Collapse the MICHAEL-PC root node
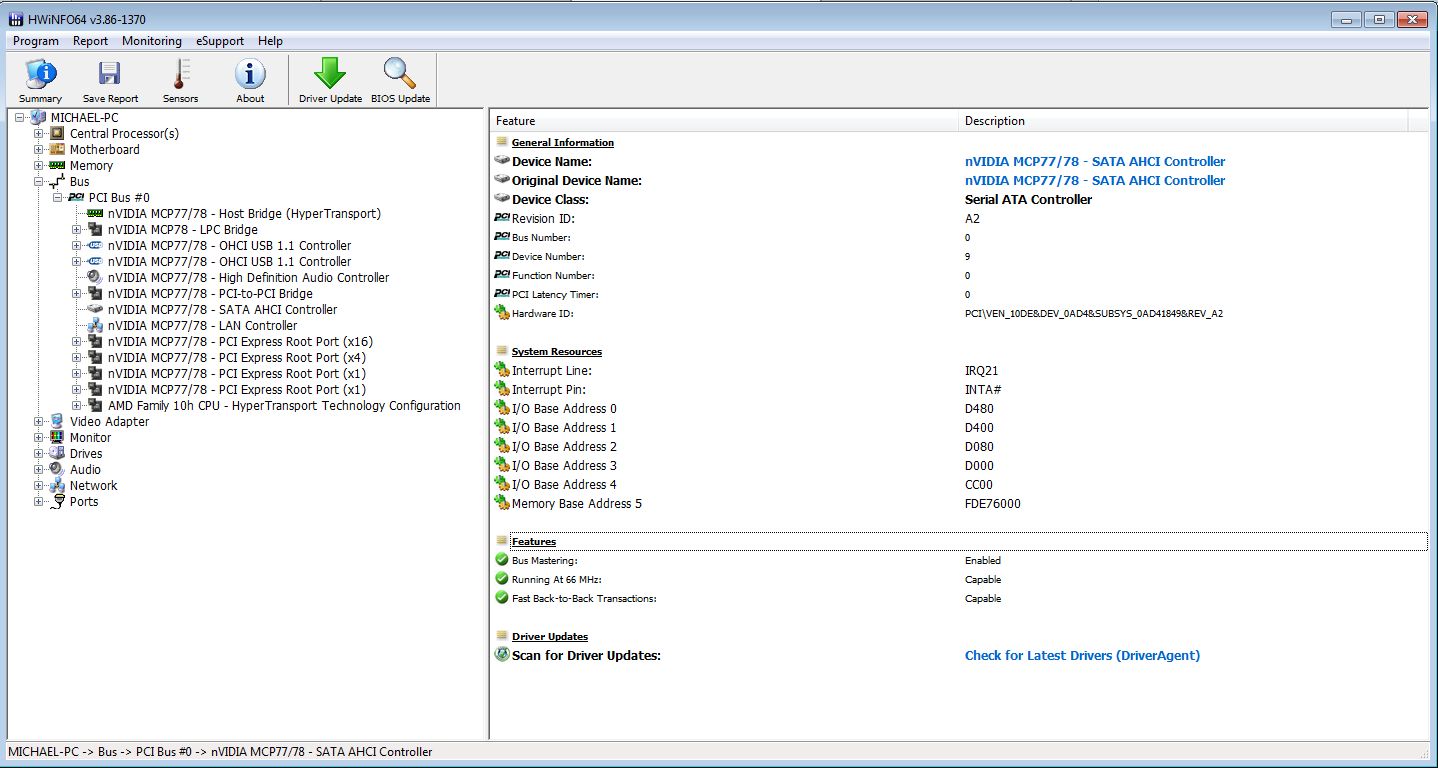This screenshot has height=768, width=1438. [20, 118]
